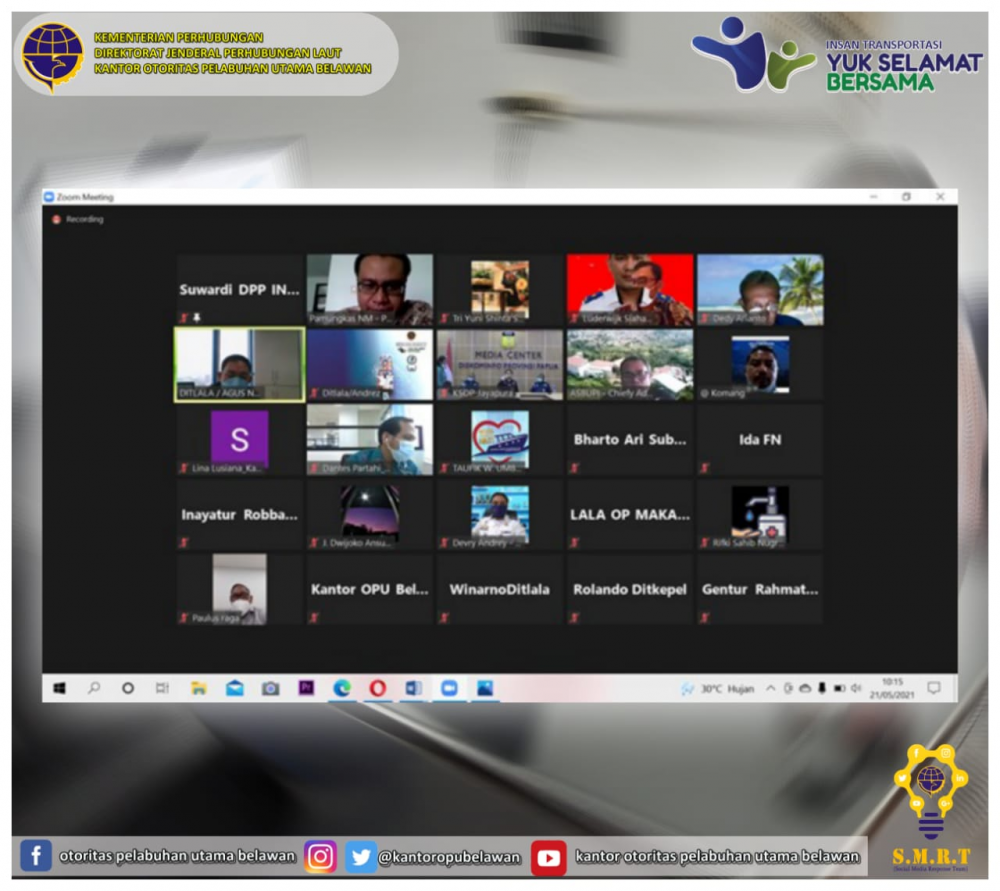Open the weather widget showing 30°C Hujan
1000x891 pixels.
pyautogui.click(x=717, y=689)
